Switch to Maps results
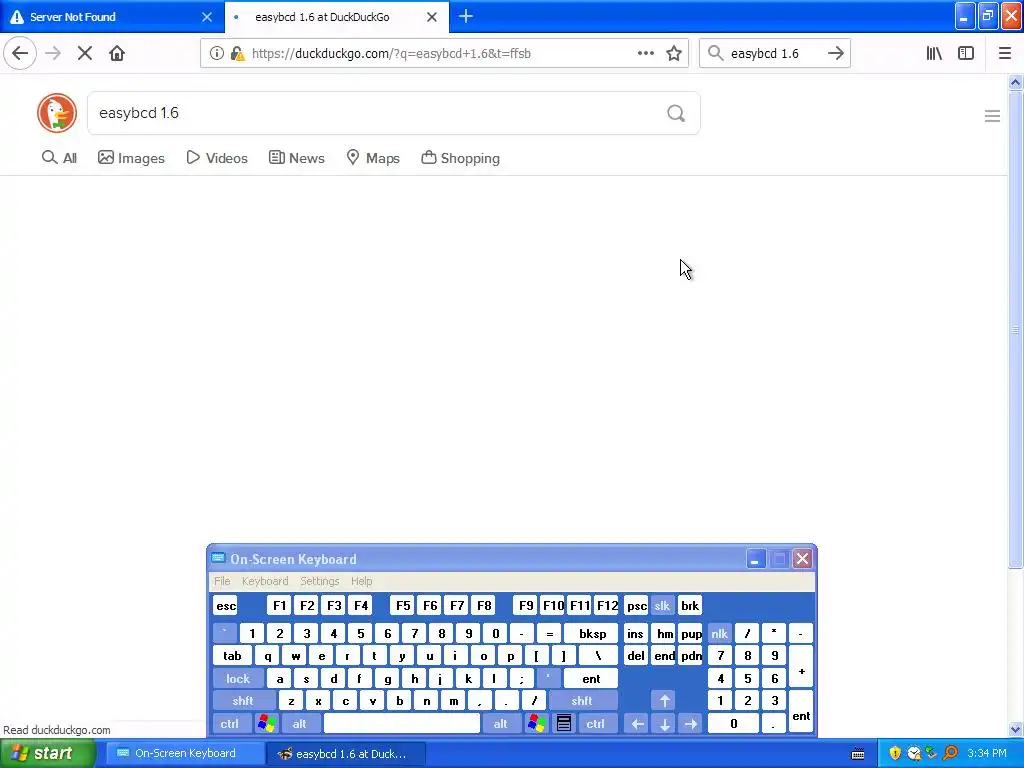The image size is (1024, 768). tap(373, 158)
